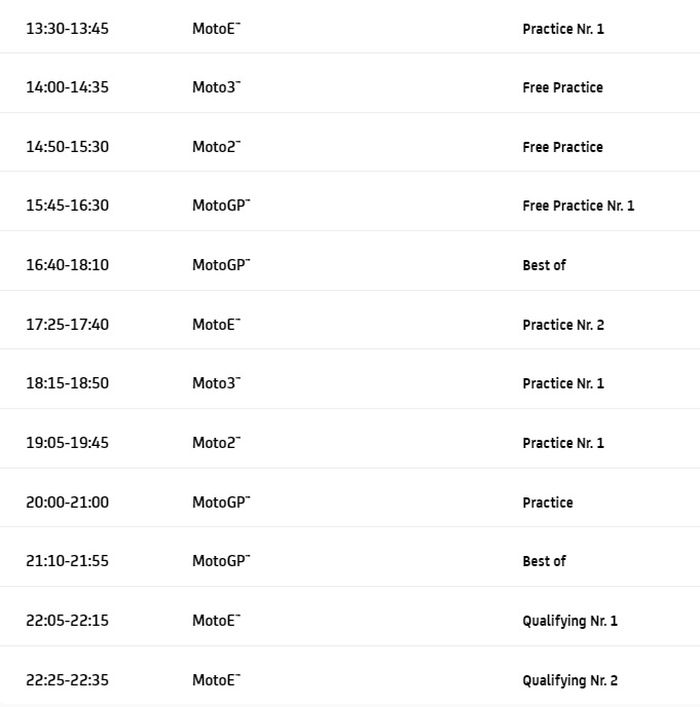Open MotoE Practice Nr. 2 session
The image size is (700, 707).
click(x=563, y=325)
